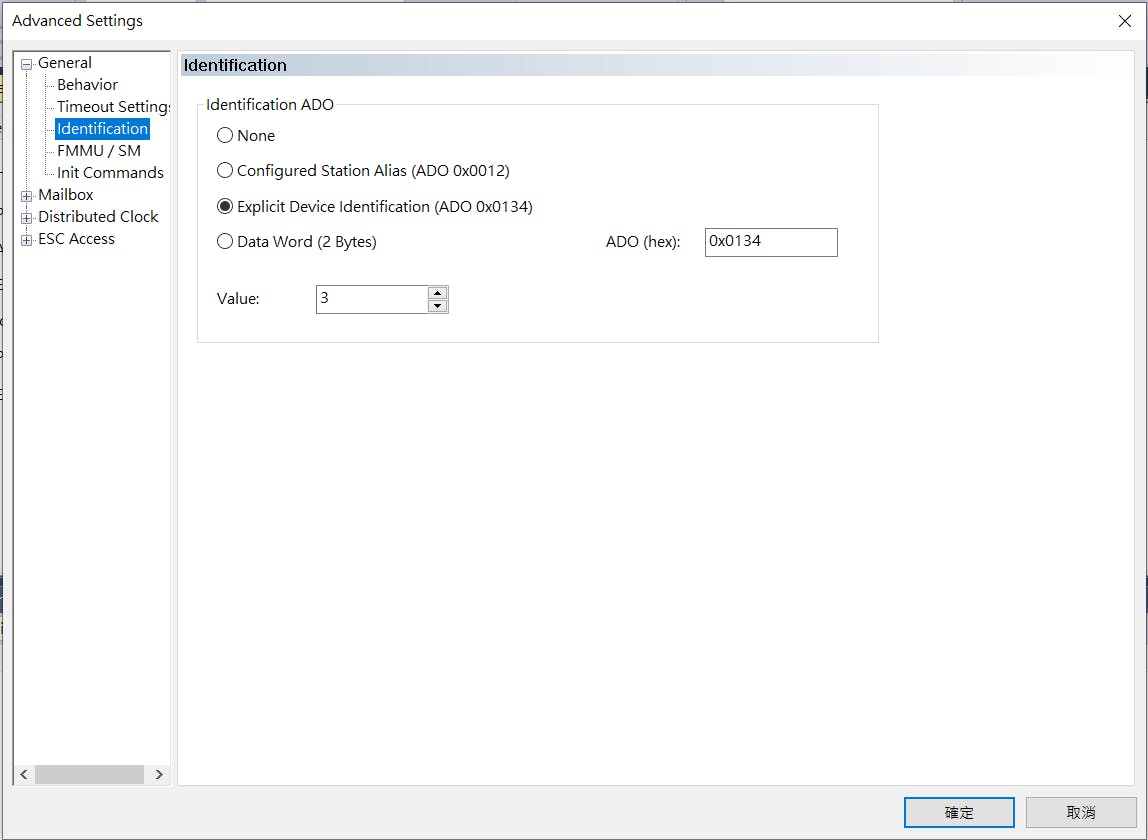1148x840 pixels.
Task: Expand the ESC Access node
Action: (x=26, y=240)
